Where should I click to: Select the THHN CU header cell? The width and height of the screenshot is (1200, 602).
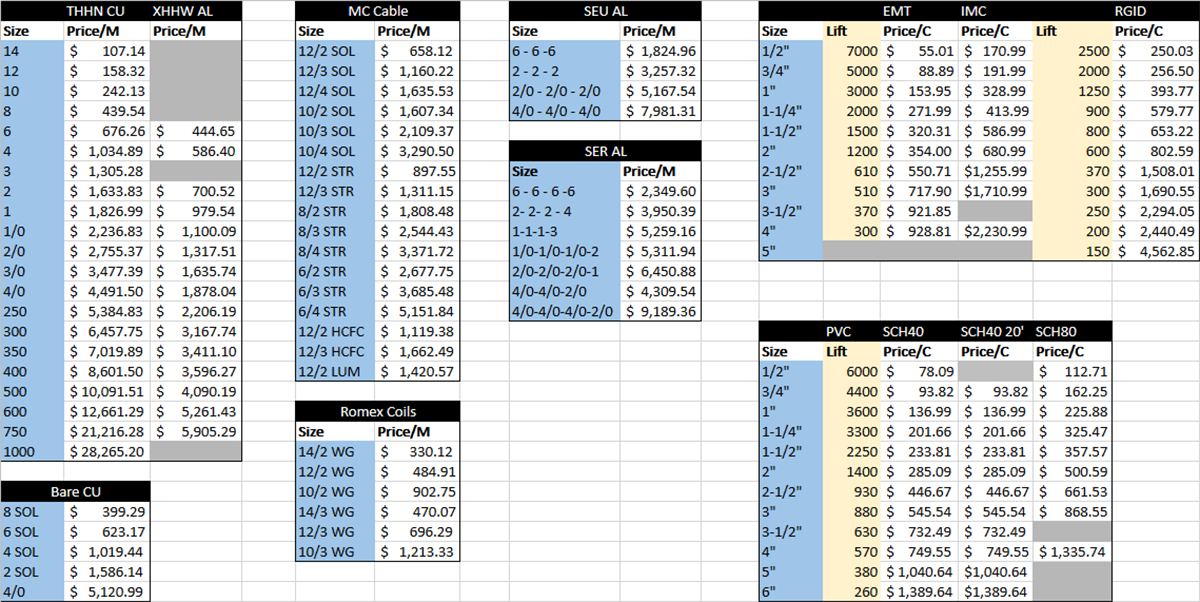(95, 11)
